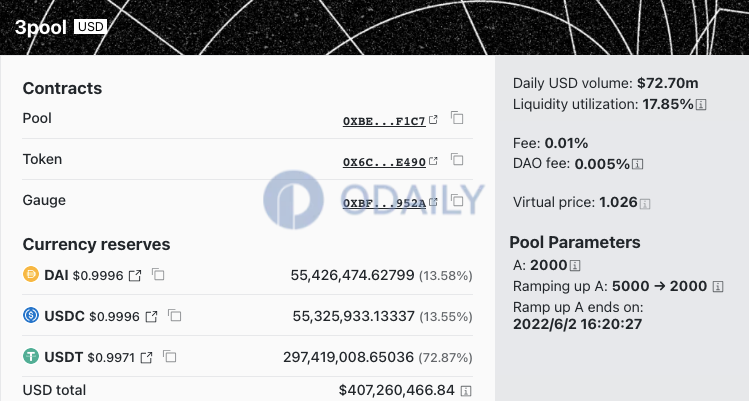The width and height of the screenshot is (749, 401).
Task: Open USDC token external link icon
Action: tap(151, 316)
